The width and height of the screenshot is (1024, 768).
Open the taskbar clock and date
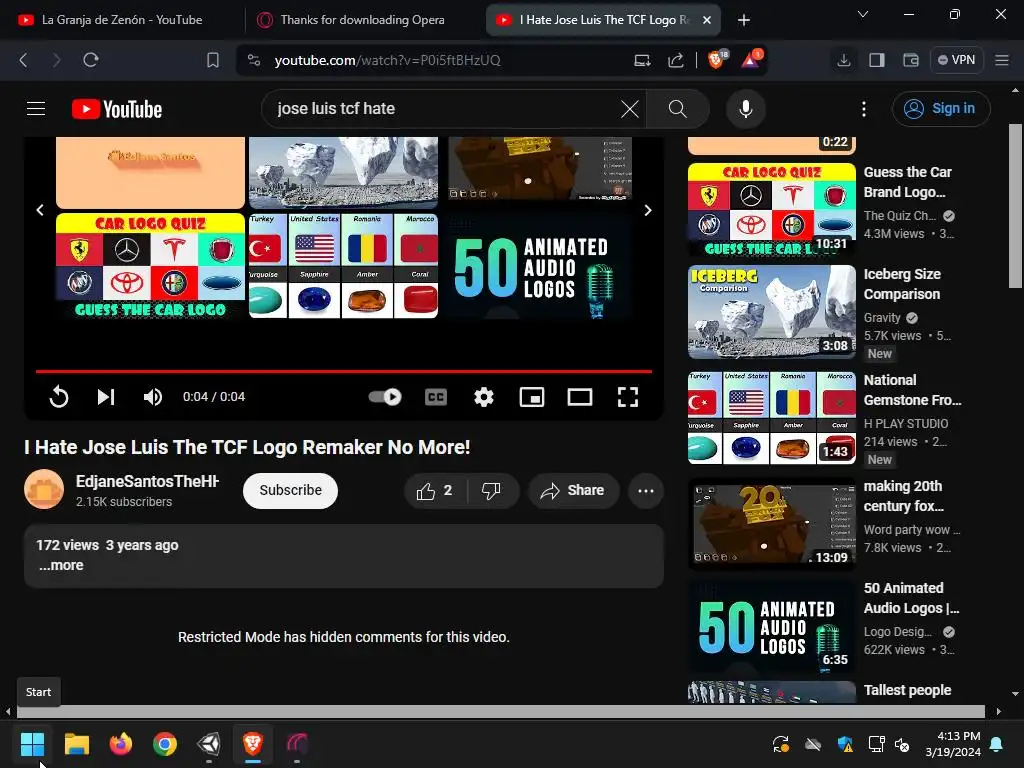tap(953, 744)
